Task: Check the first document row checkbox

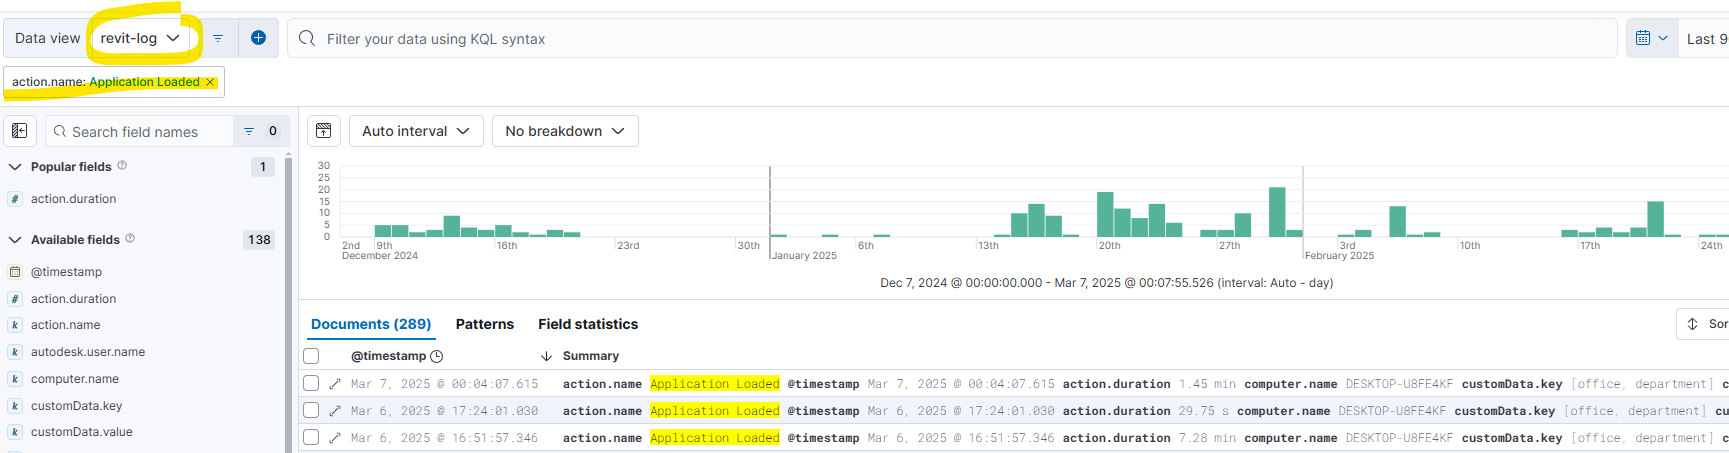Action: 311,384
